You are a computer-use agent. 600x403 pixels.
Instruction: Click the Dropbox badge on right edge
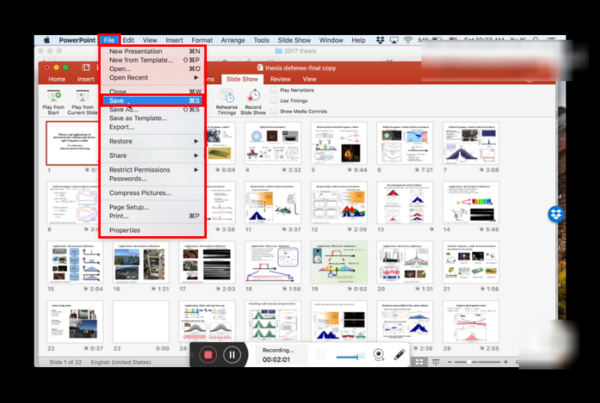coord(556,214)
